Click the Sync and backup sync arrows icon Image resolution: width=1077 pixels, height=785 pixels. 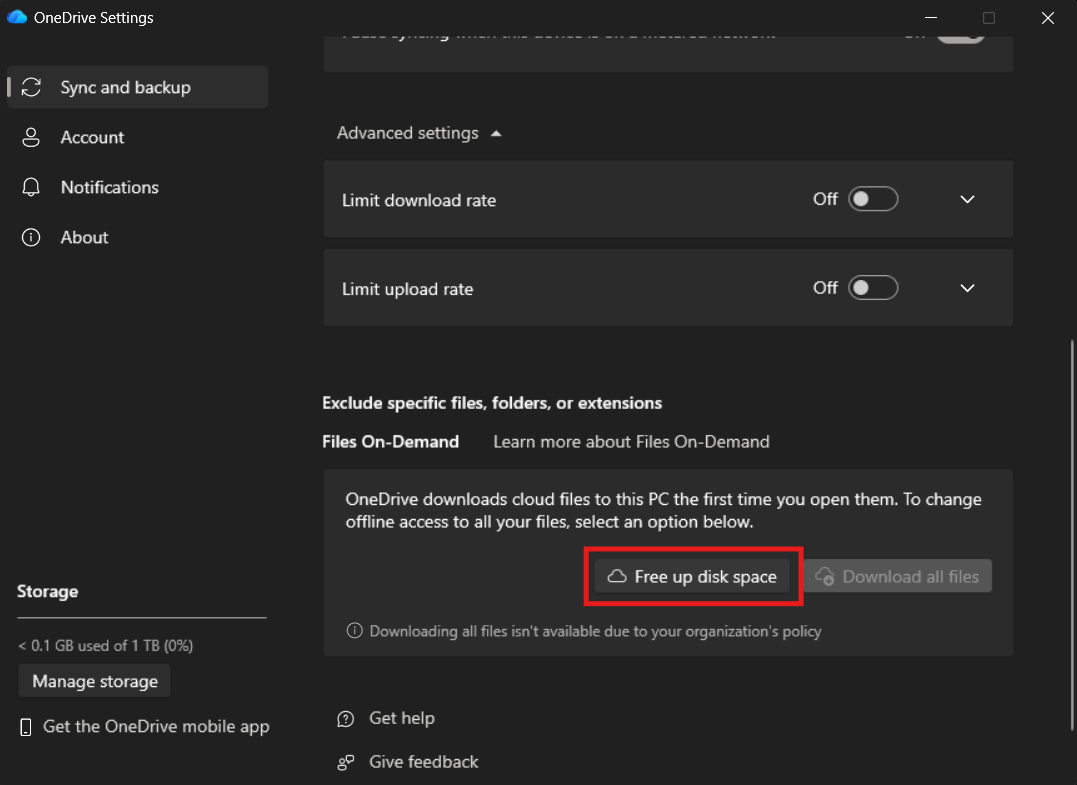pyautogui.click(x=31, y=87)
